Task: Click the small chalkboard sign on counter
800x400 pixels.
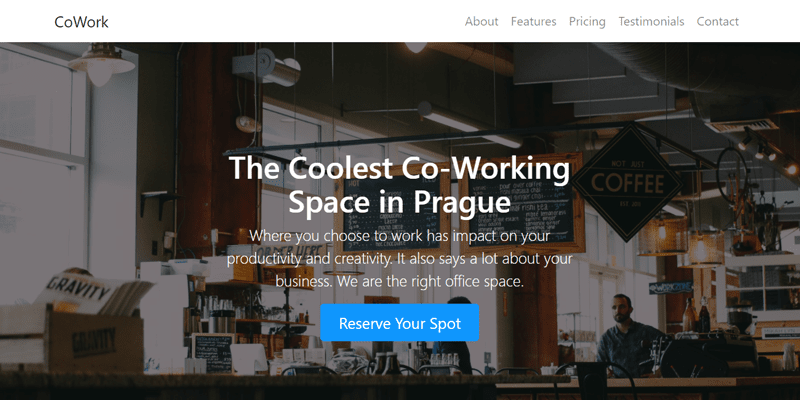Action: [213, 352]
